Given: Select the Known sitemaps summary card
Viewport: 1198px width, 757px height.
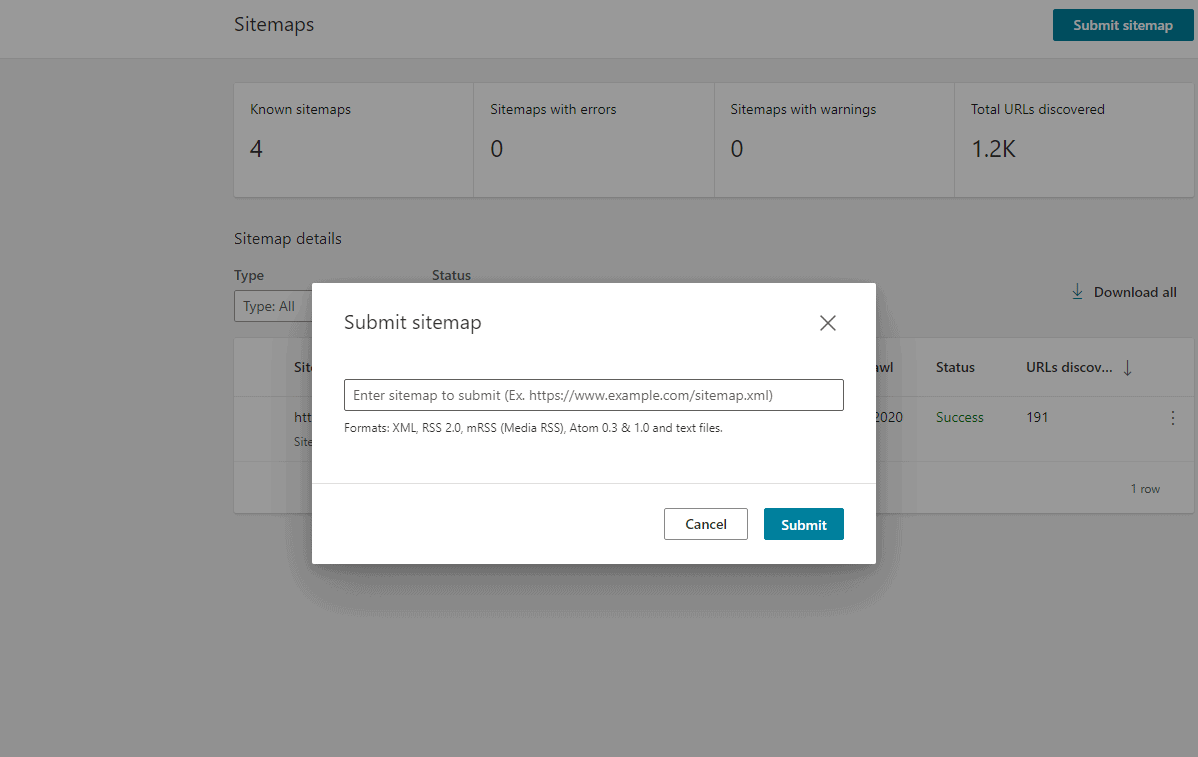Looking at the screenshot, I should pyautogui.click(x=353, y=140).
